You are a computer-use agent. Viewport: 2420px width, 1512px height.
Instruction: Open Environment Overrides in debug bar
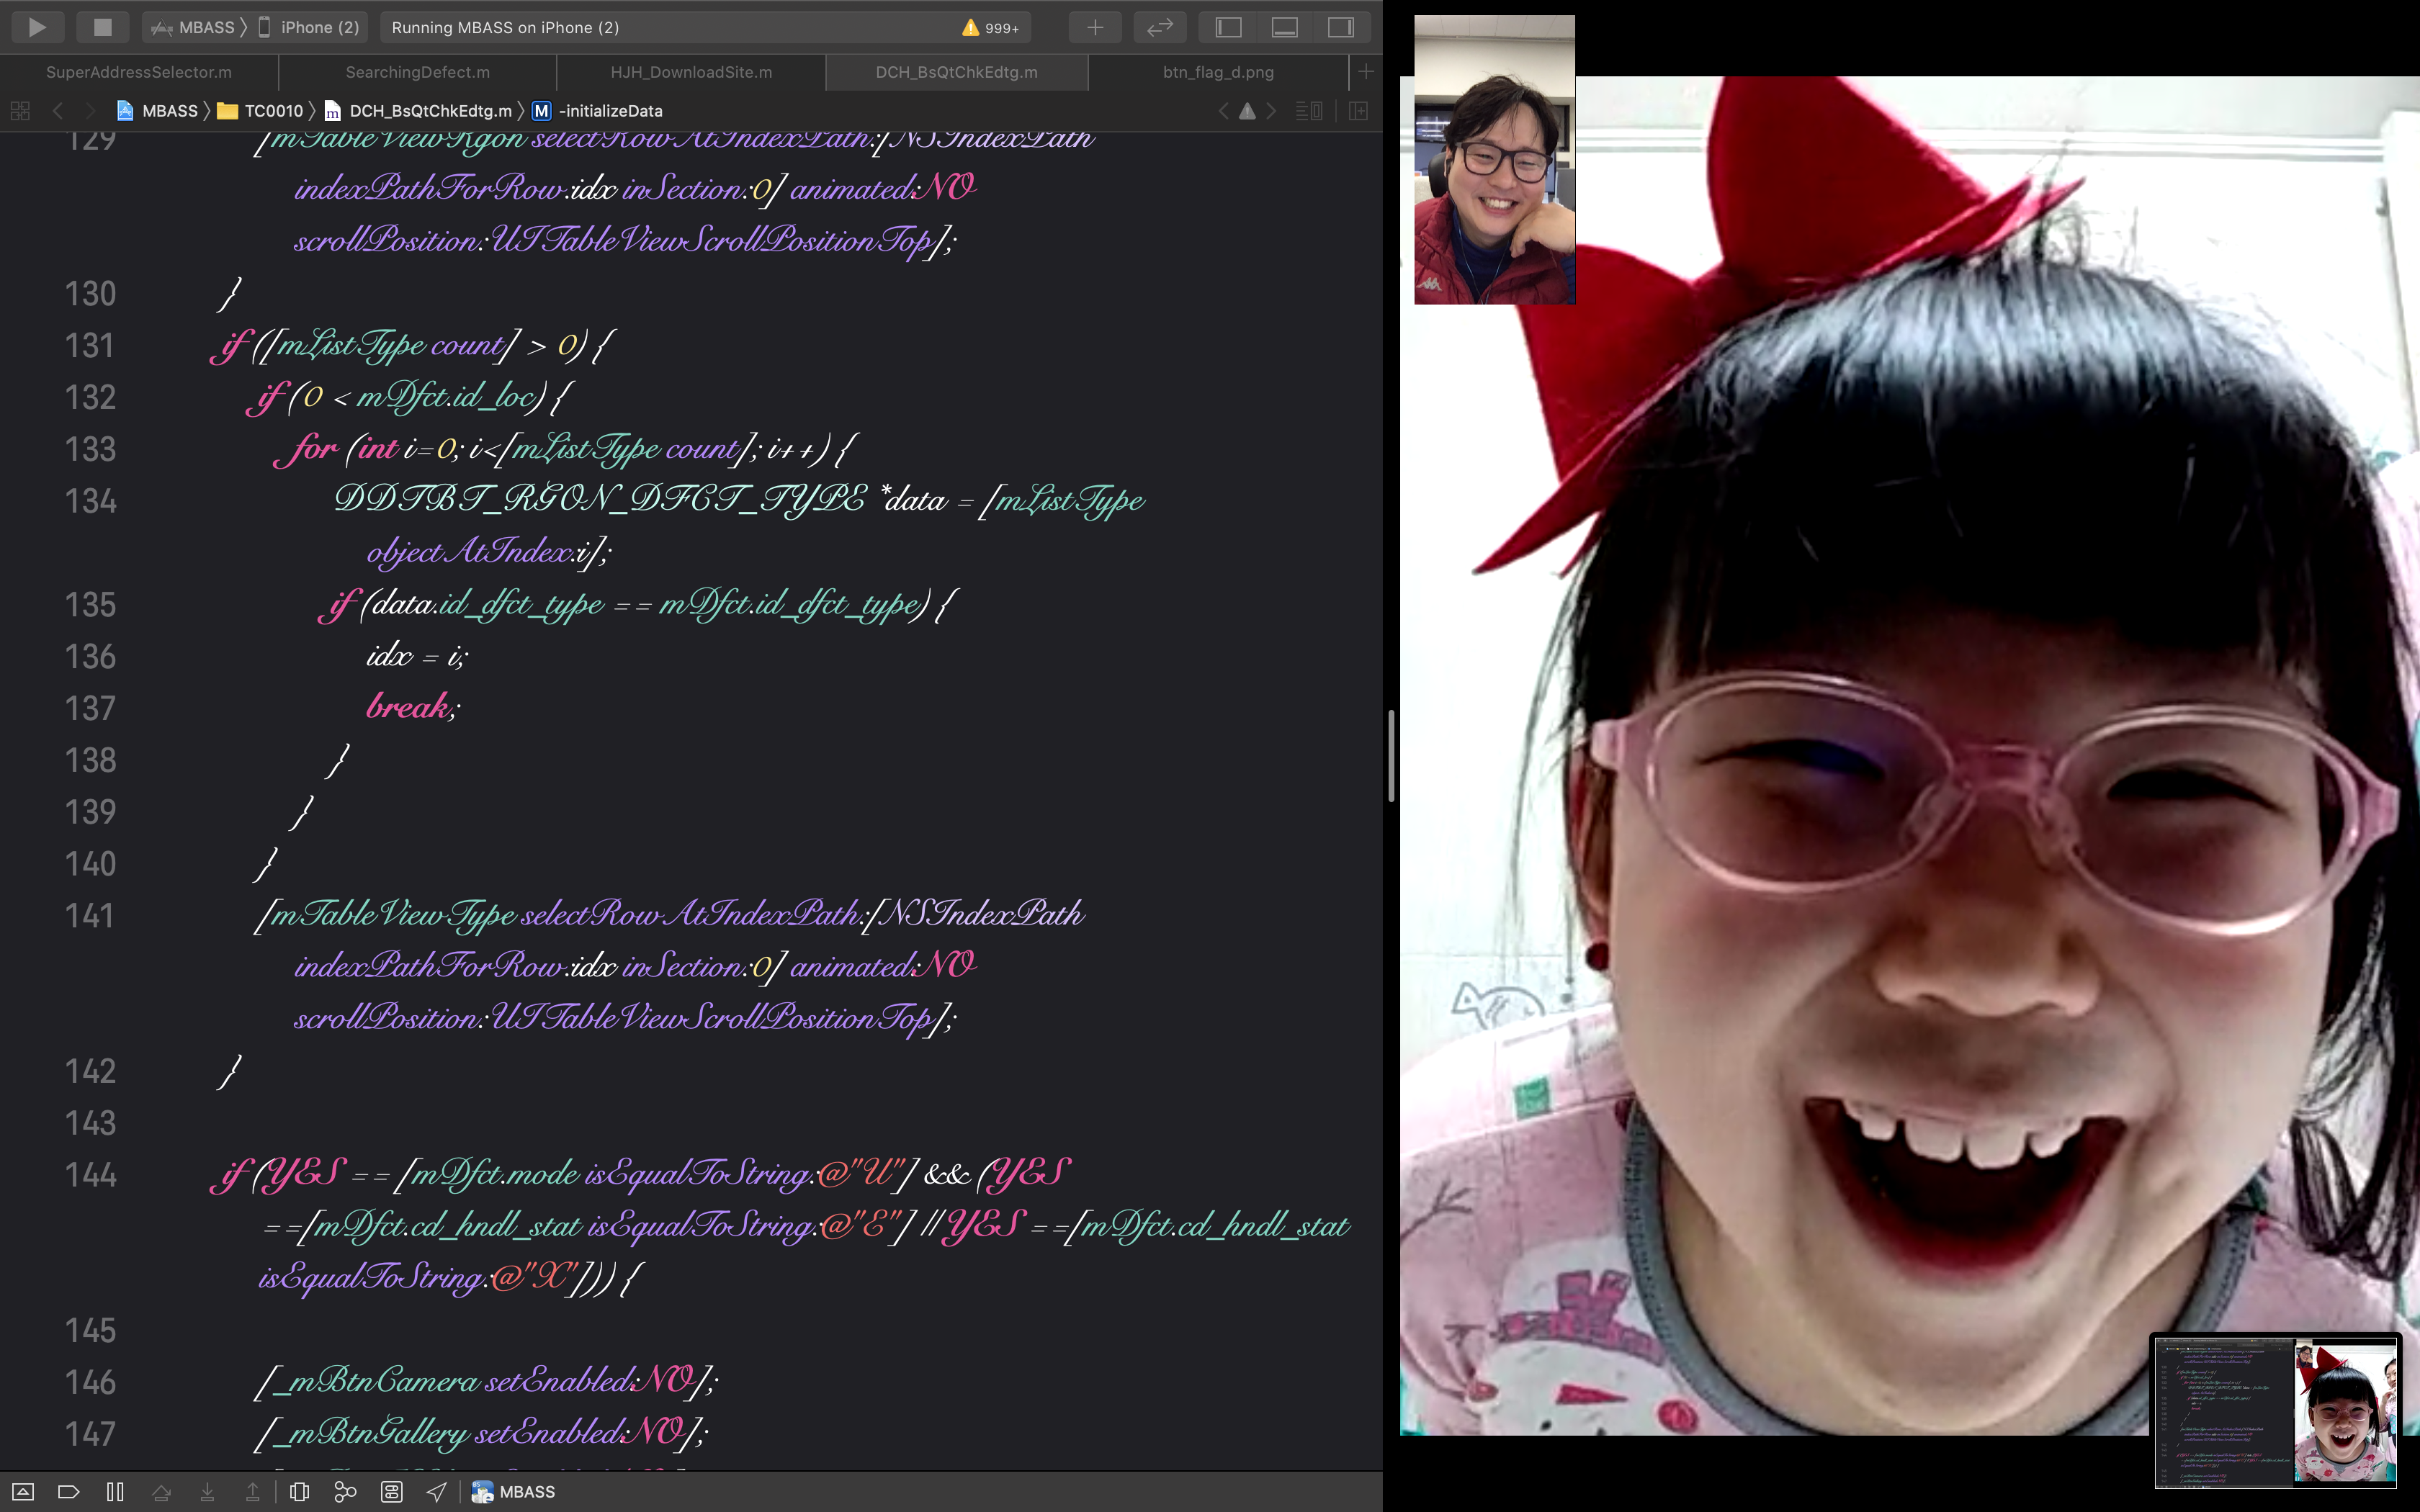coord(391,1491)
